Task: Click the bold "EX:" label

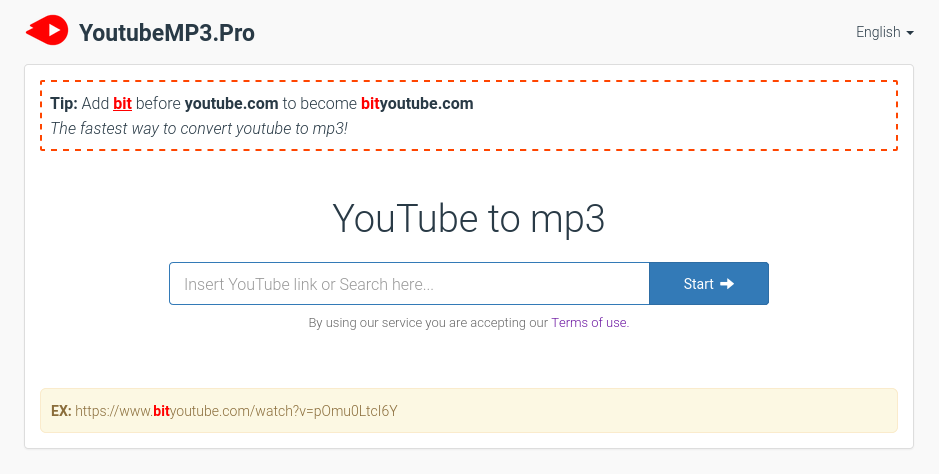Action: click(x=61, y=411)
